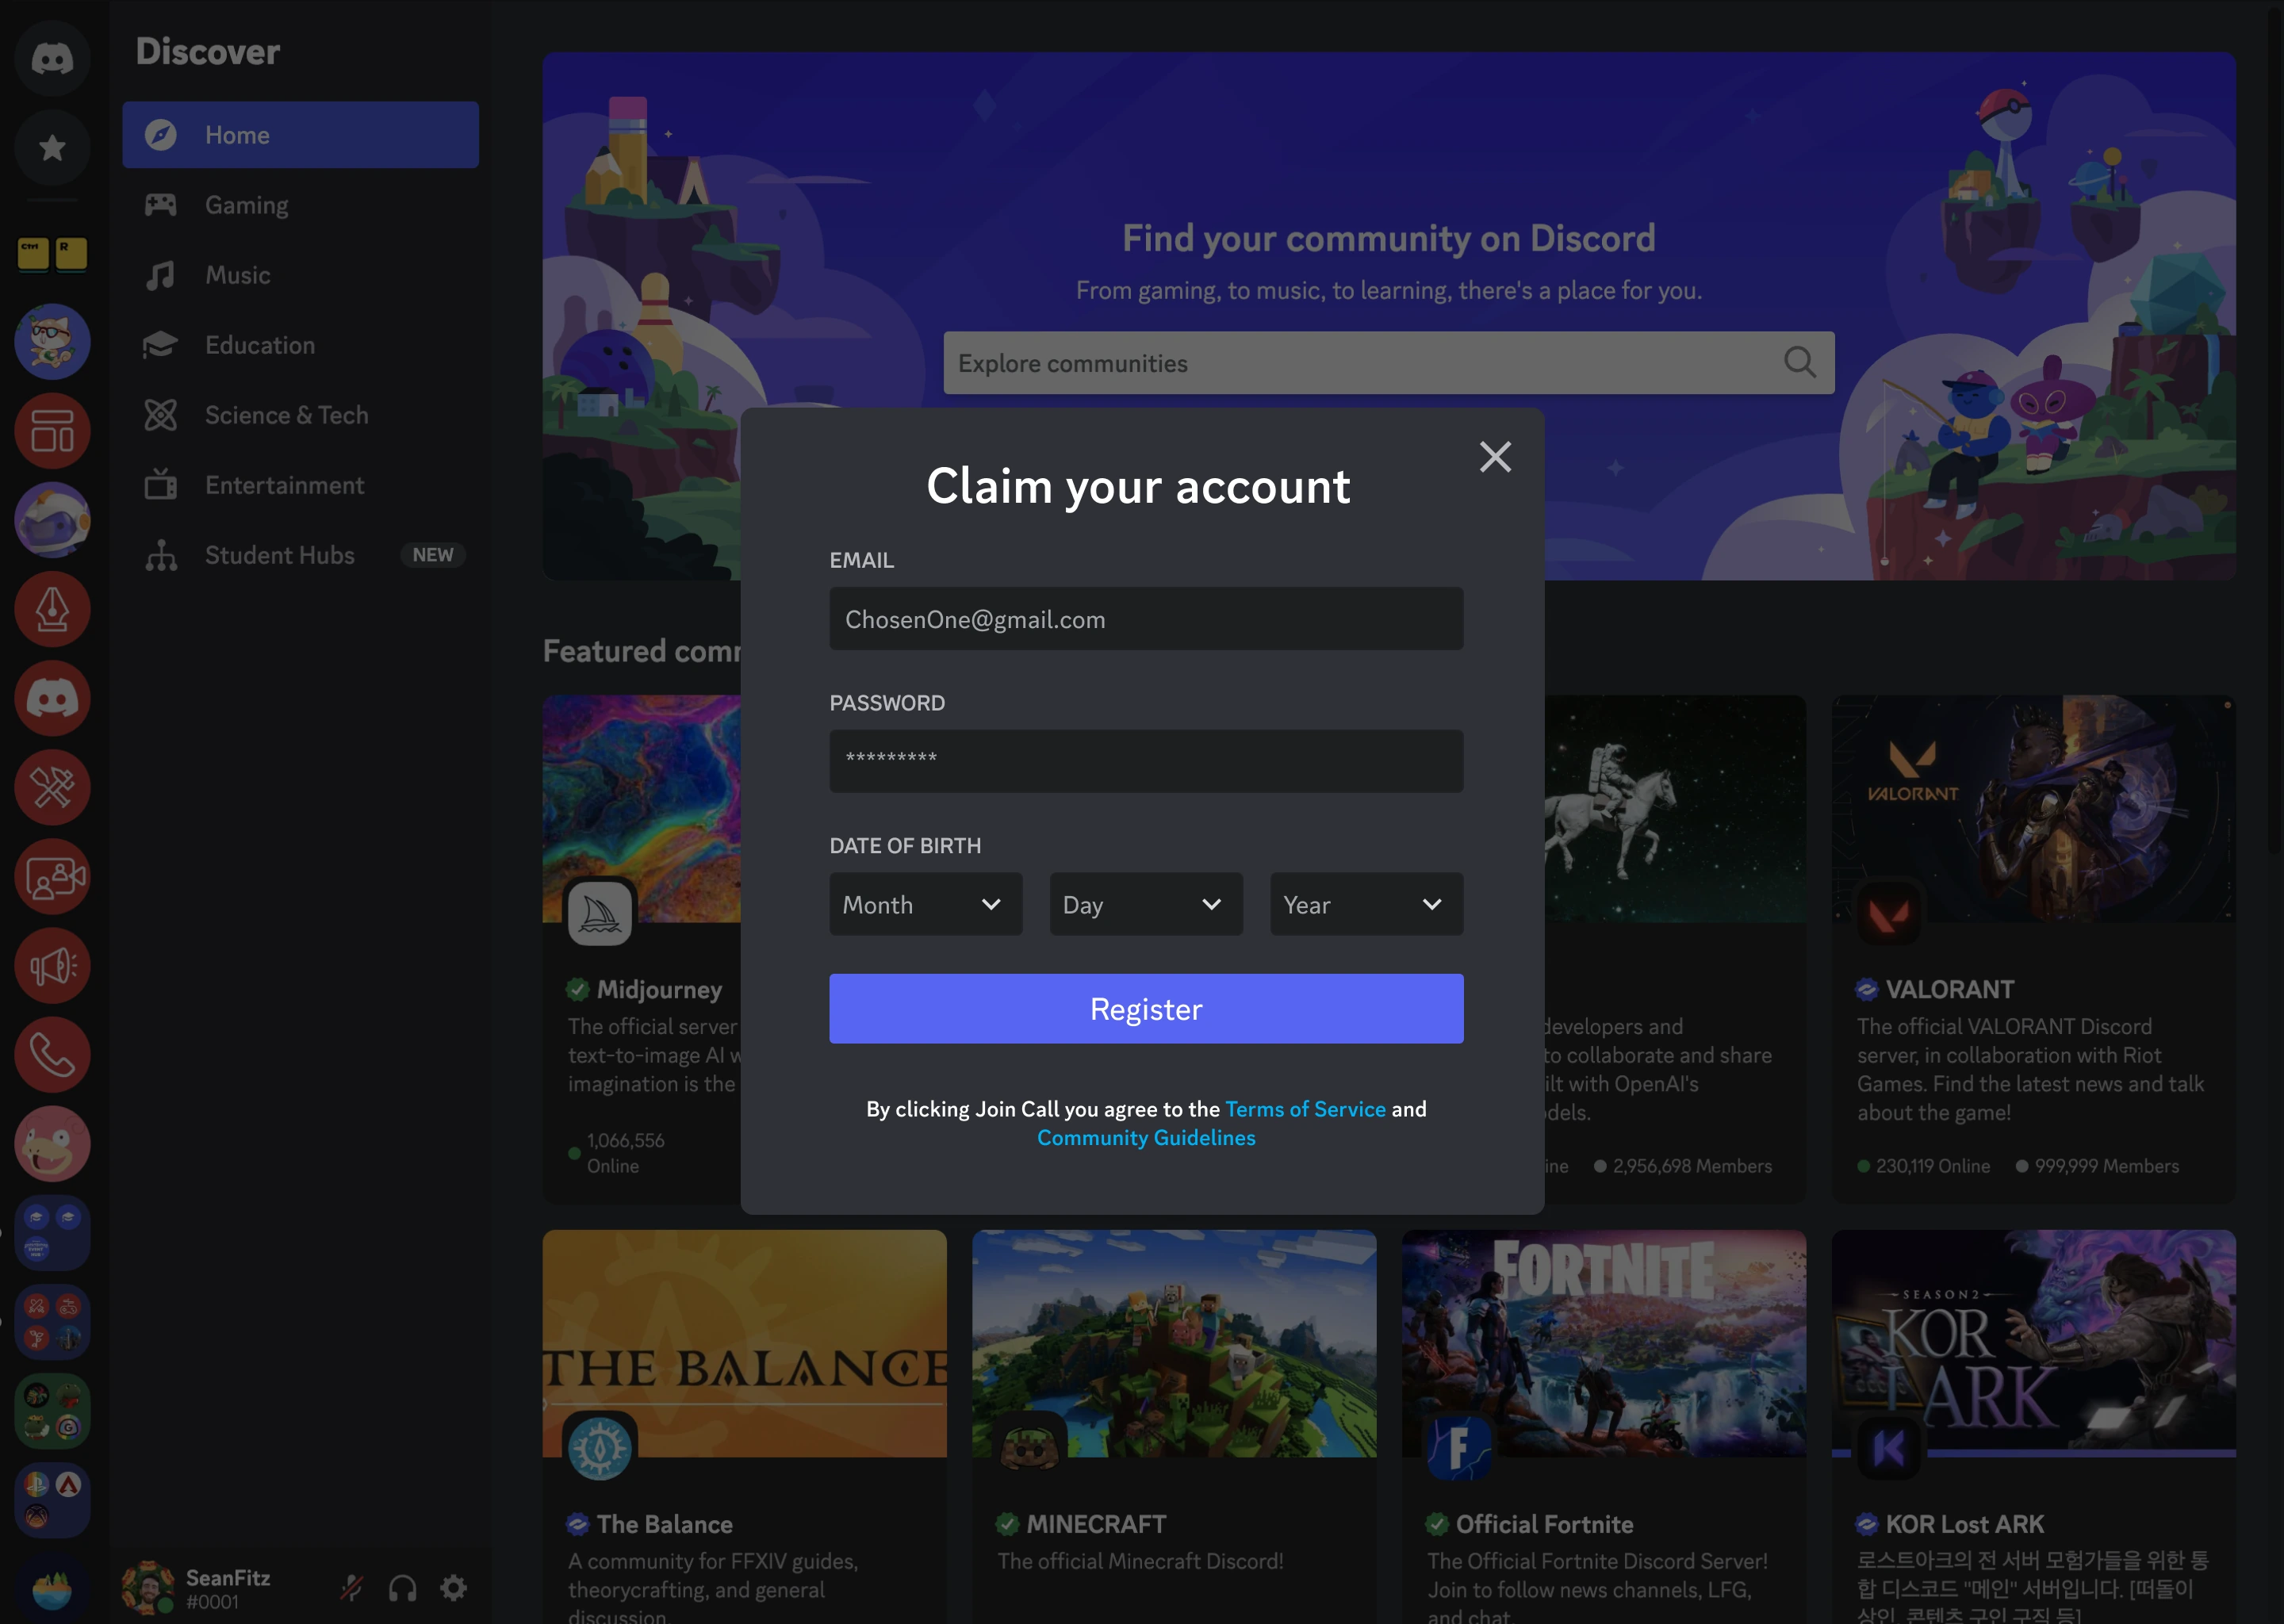Image resolution: width=2284 pixels, height=1624 pixels.
Task: Click search magnifier in Explore communities
Action: [1800, 362]
